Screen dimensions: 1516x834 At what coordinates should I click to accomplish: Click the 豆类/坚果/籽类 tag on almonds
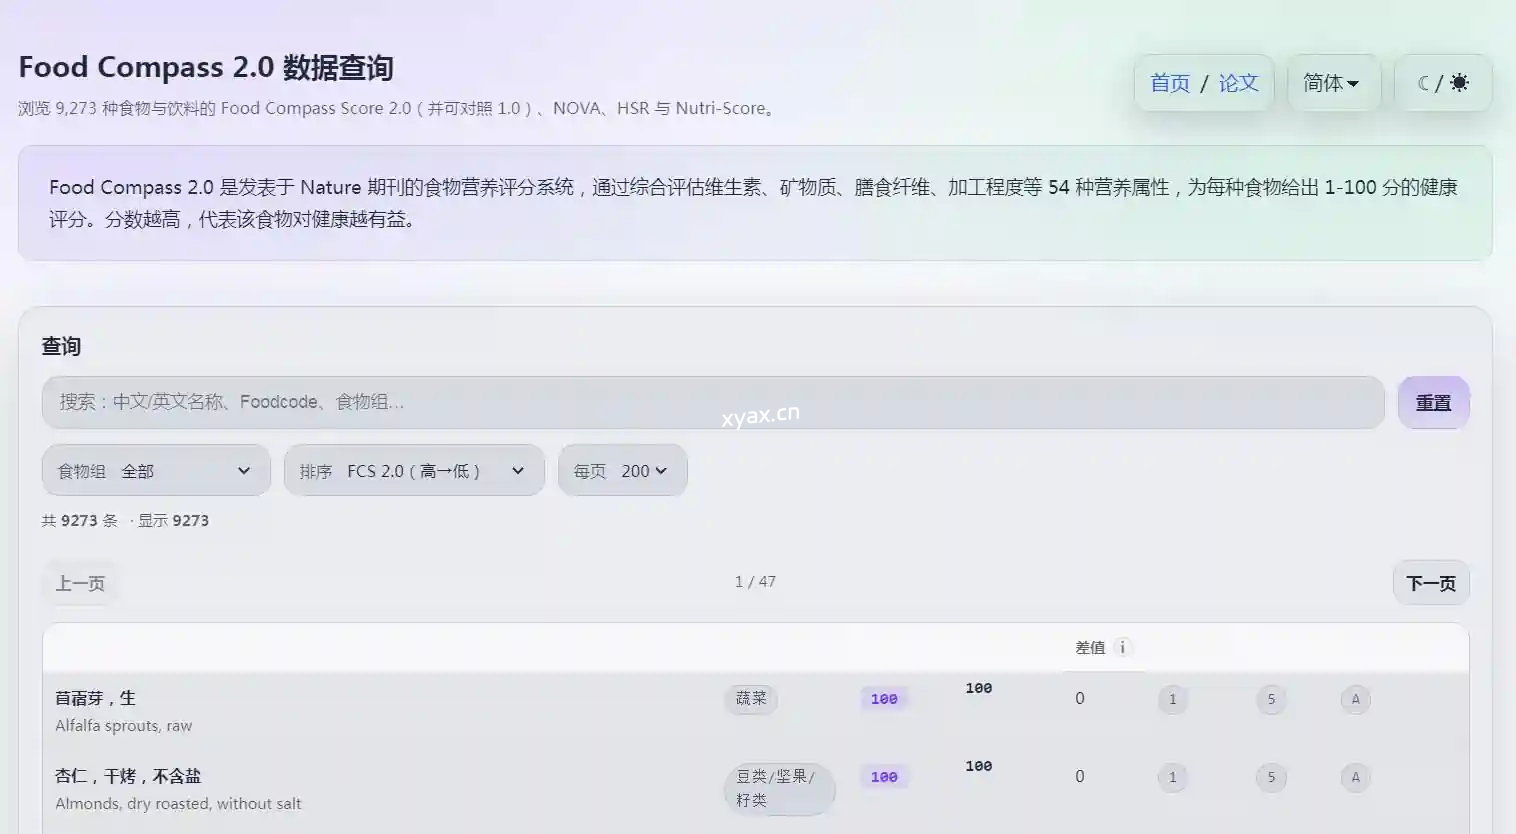(778, 788)
